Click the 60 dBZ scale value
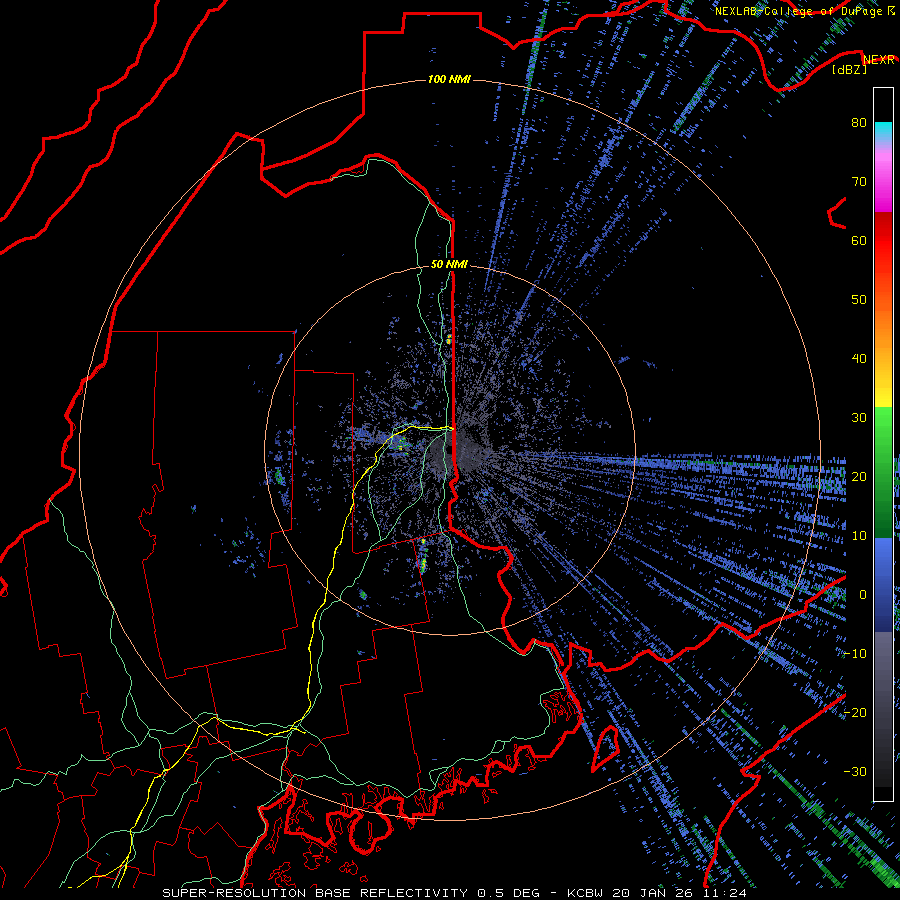Viewport: 900px width, 900px height. point(859,240)
